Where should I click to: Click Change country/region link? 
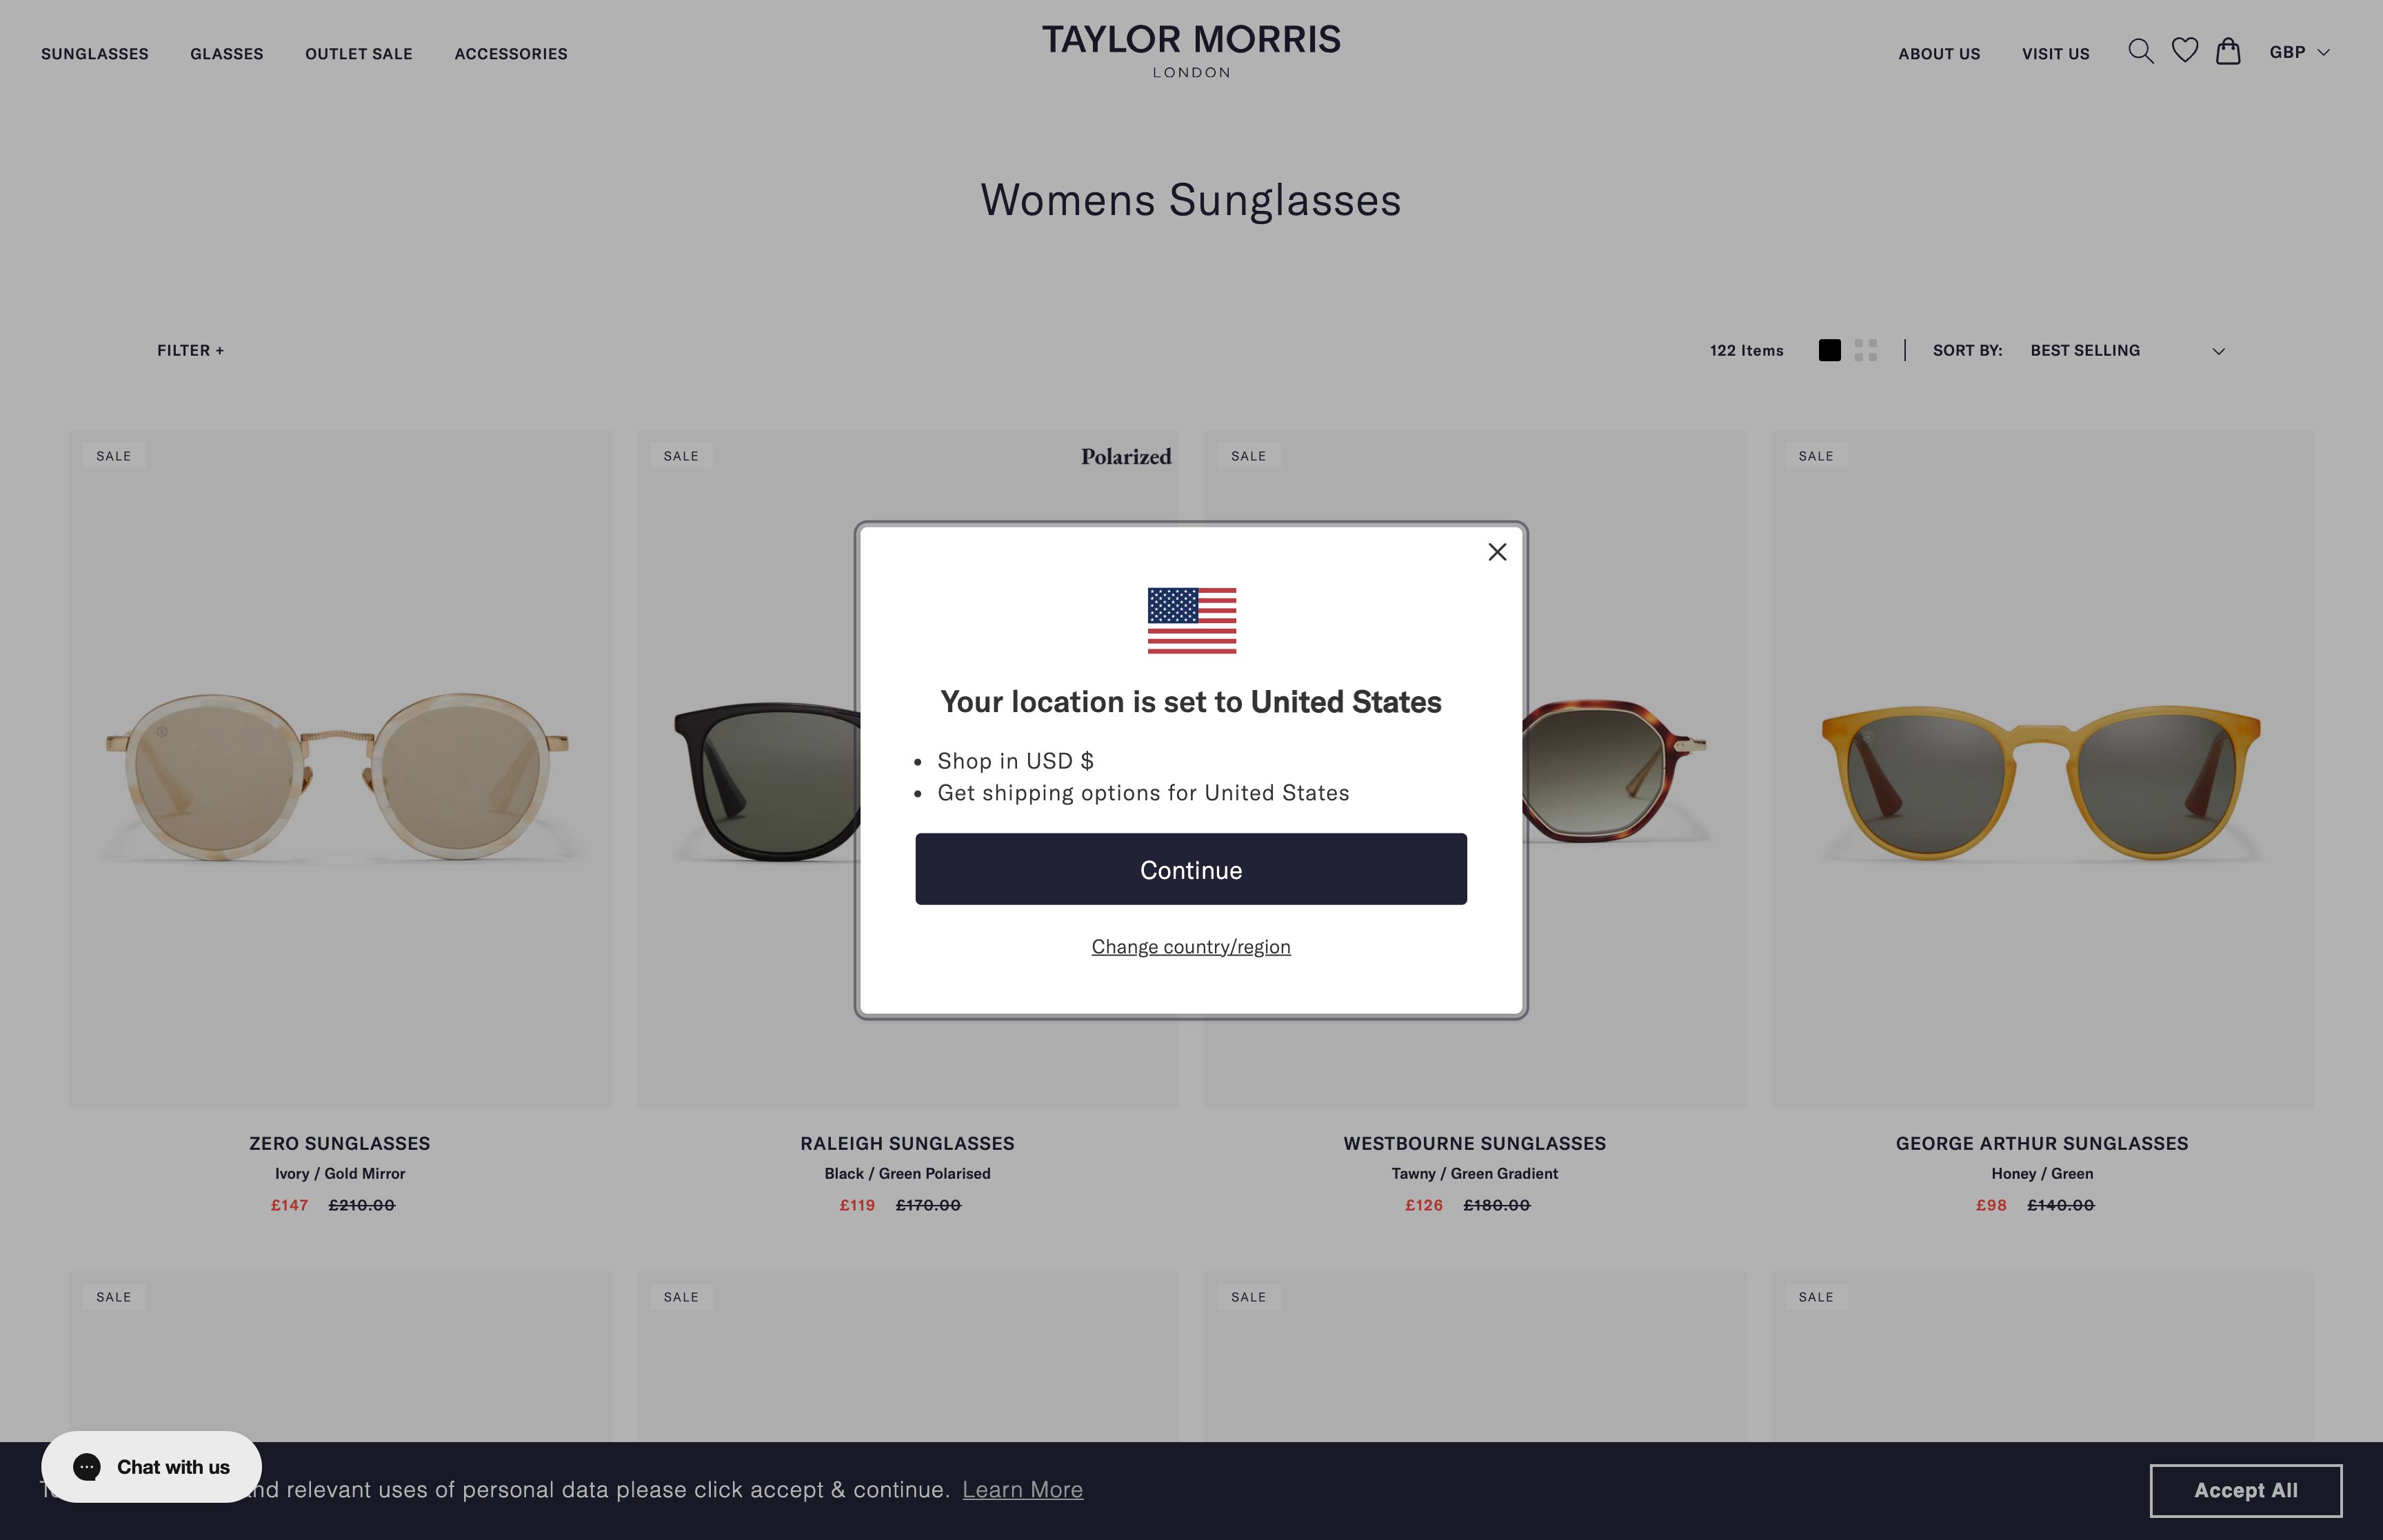point(1191,947)
